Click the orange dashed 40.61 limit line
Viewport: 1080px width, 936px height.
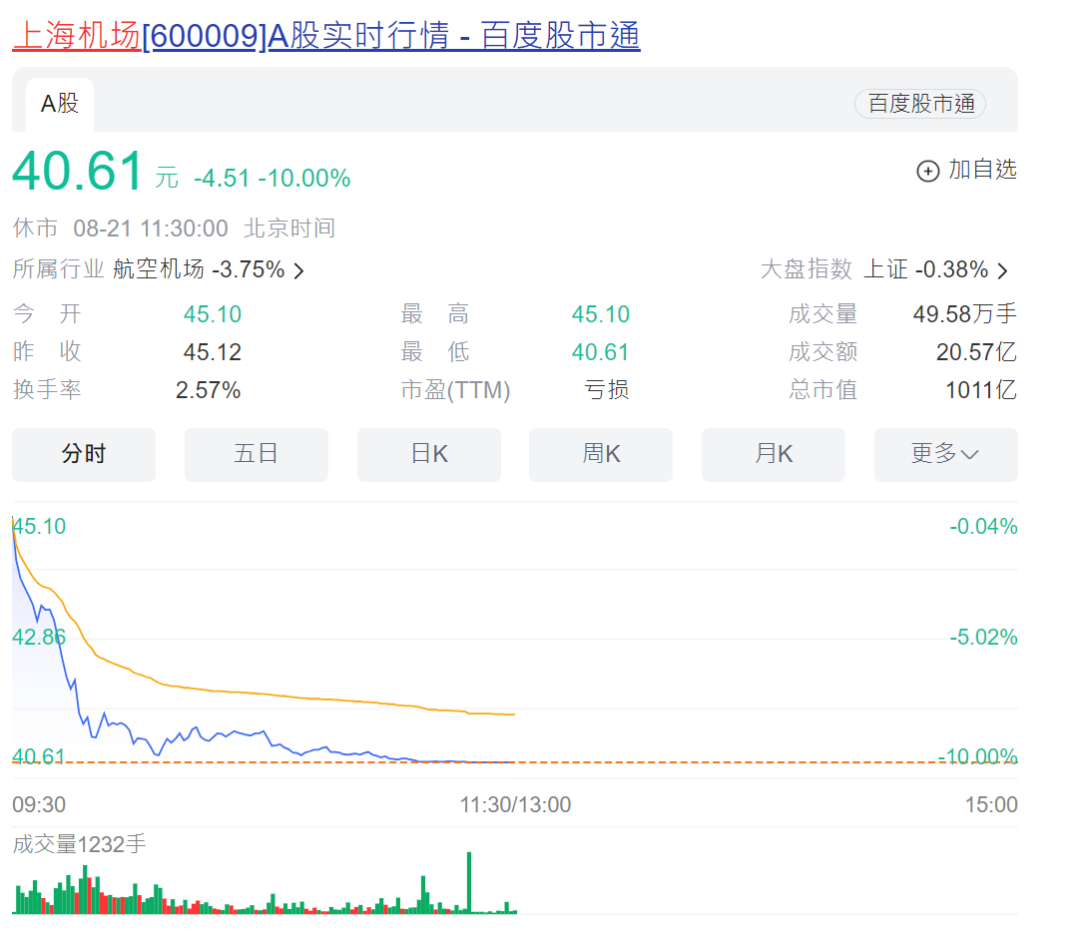click(700, 762)
